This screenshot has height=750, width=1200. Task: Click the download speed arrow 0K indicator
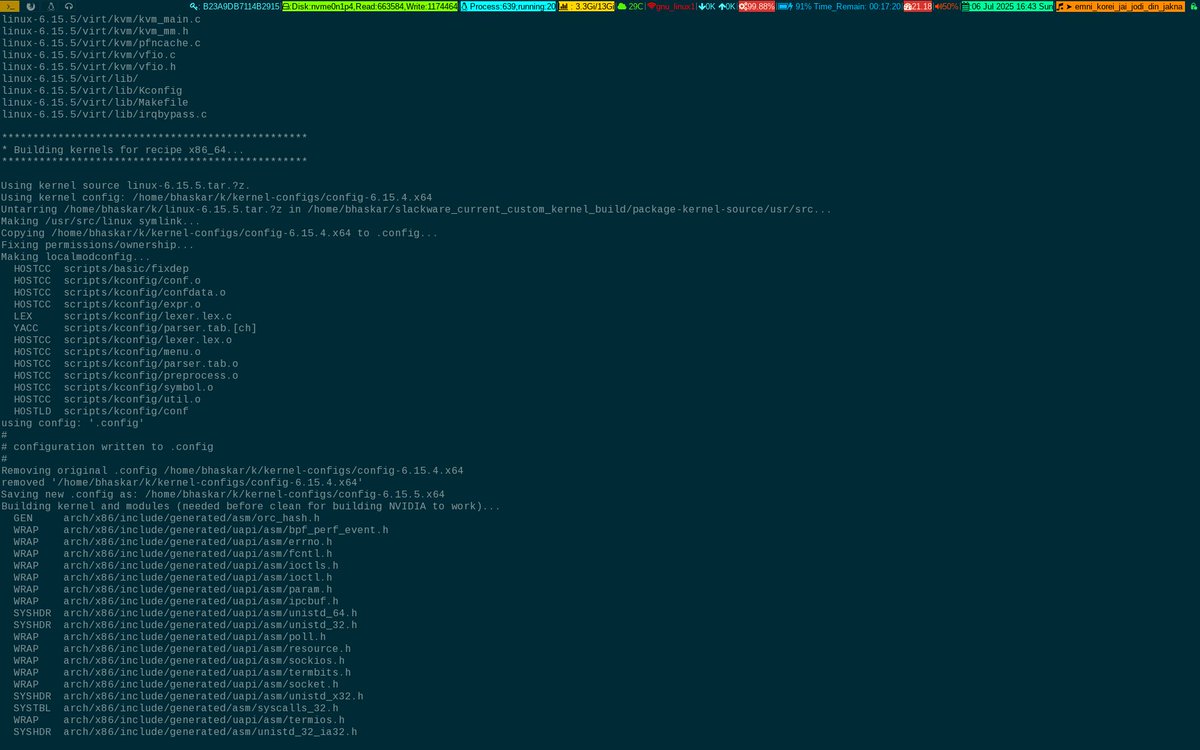[707, 6]
